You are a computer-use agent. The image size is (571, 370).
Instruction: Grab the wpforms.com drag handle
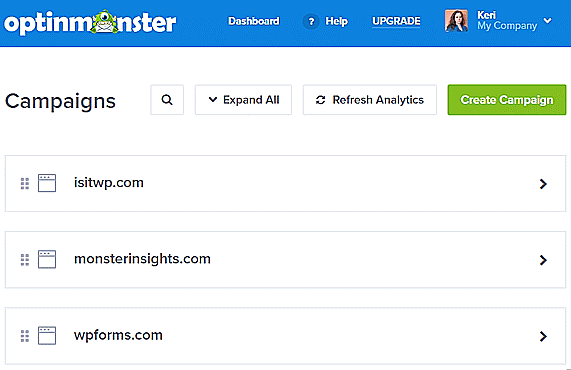click(25, 336)
